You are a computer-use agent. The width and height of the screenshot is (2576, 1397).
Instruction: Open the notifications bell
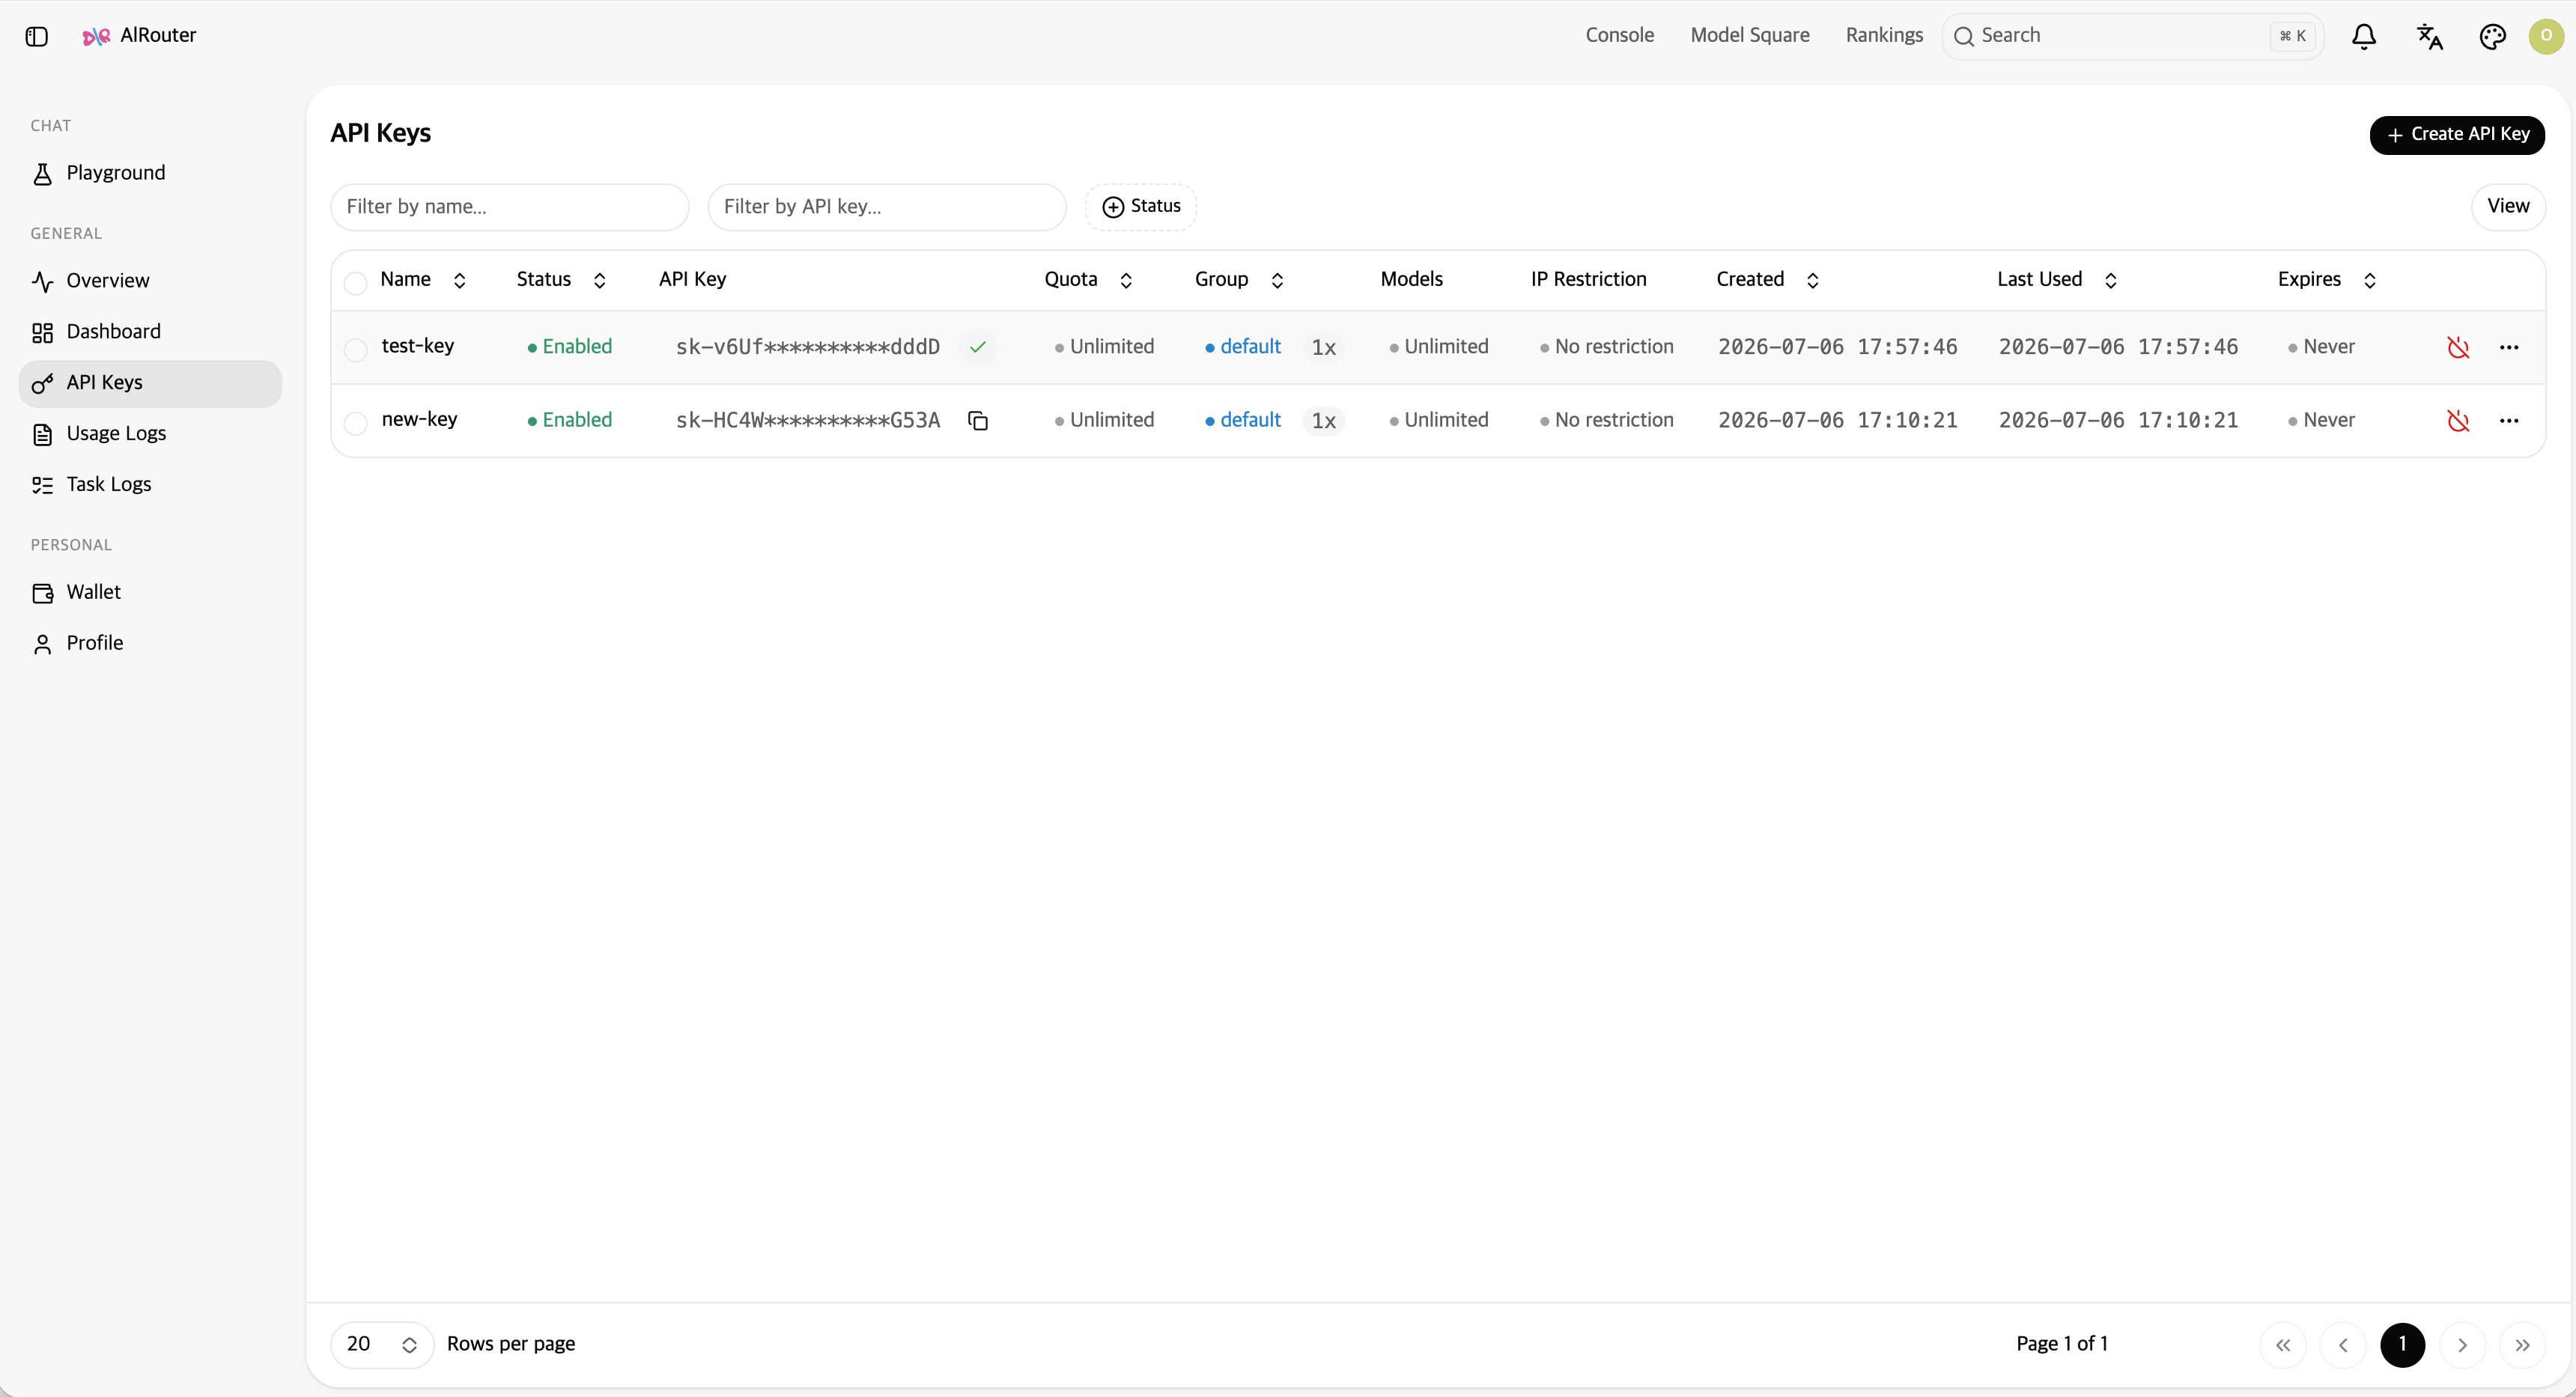(2364, 37)
